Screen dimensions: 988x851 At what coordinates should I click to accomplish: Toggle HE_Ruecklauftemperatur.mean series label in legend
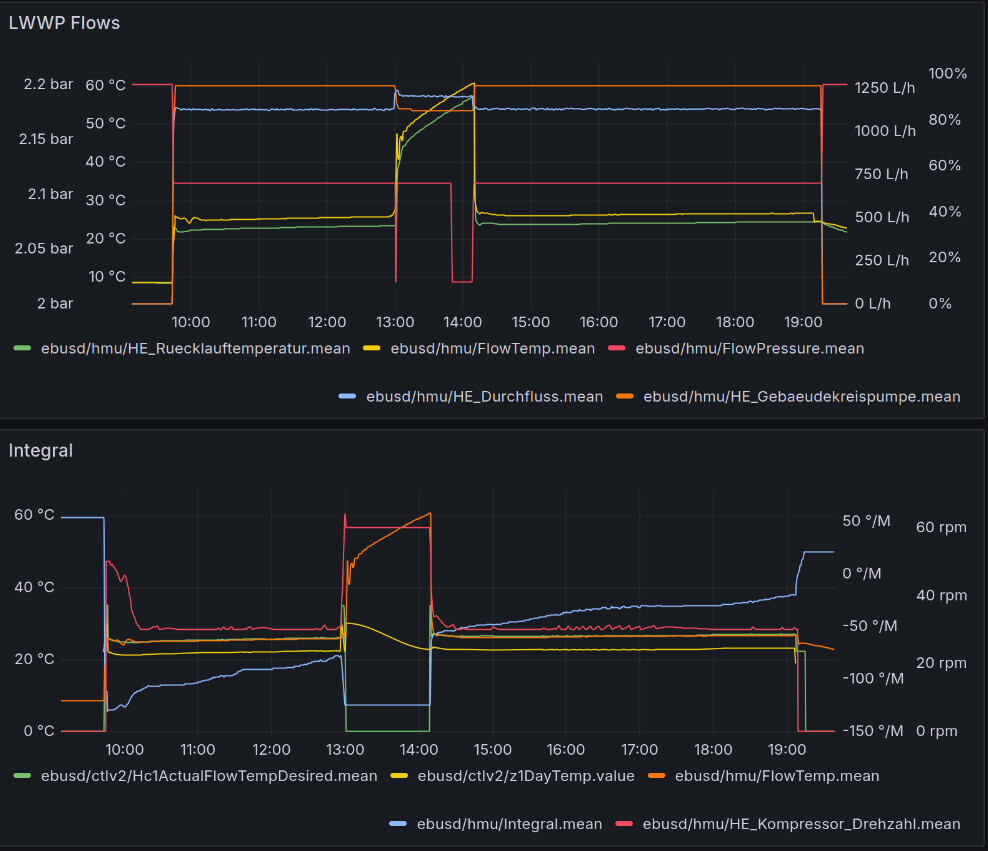coord(195,349)
